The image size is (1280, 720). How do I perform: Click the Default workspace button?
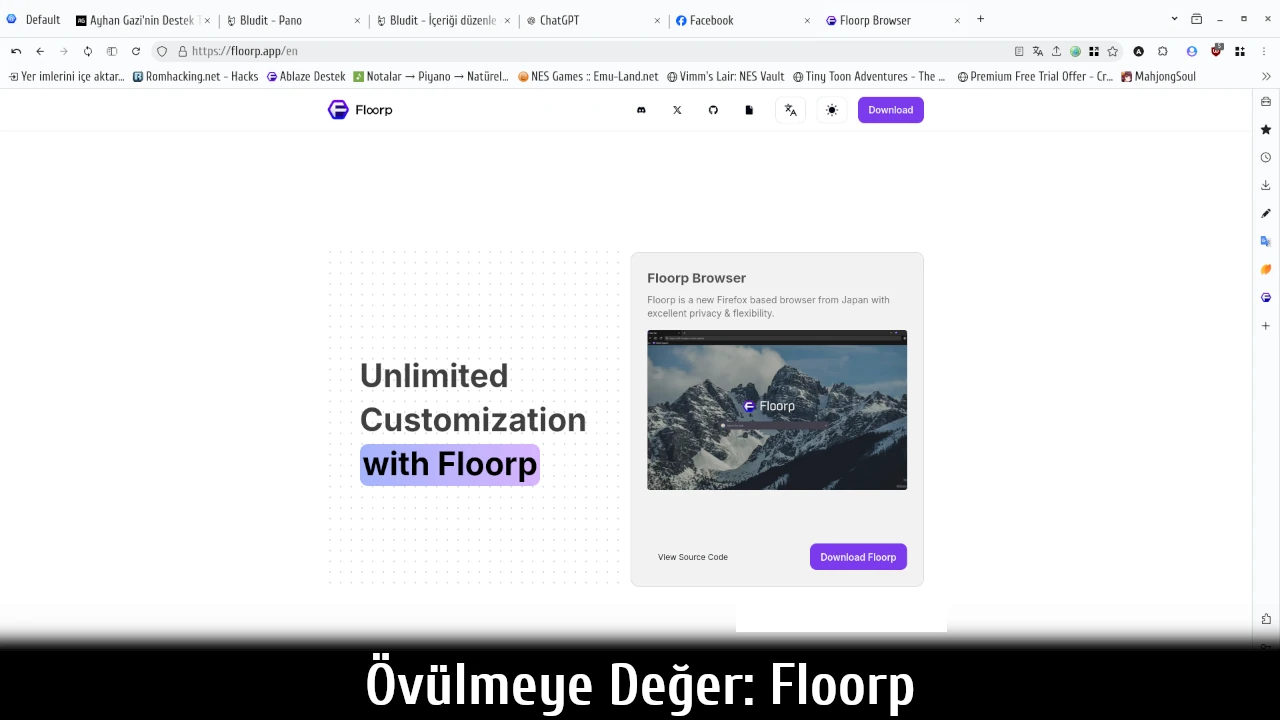34,20
